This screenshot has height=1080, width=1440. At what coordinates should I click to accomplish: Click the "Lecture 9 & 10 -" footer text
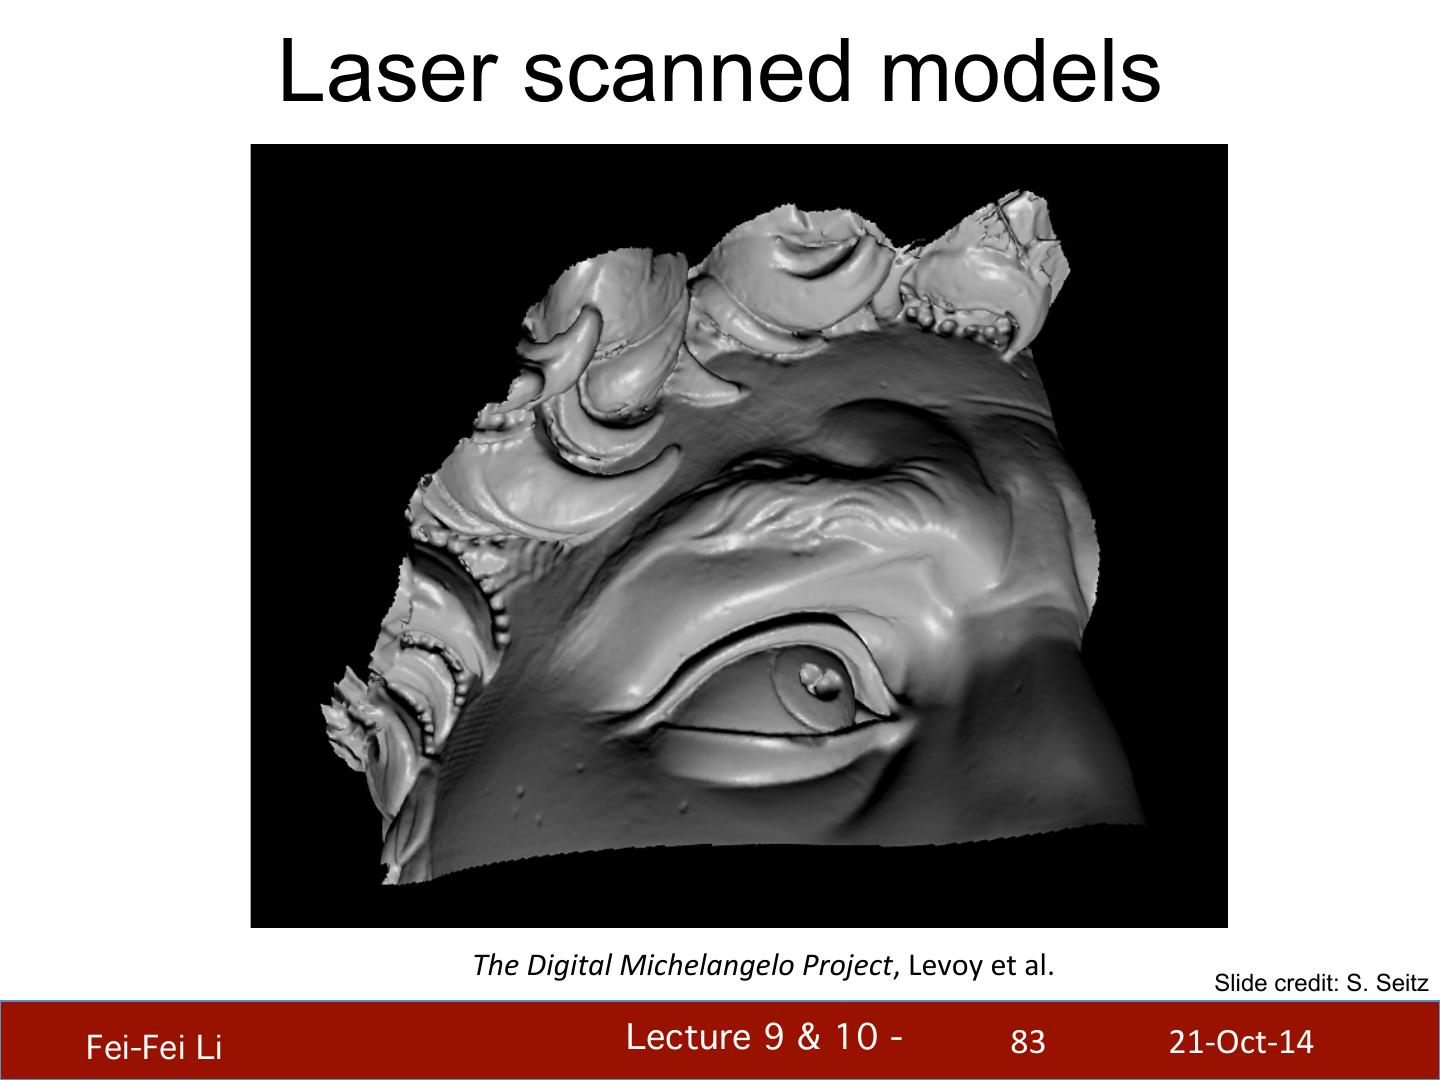click(x=765, y=1038)
